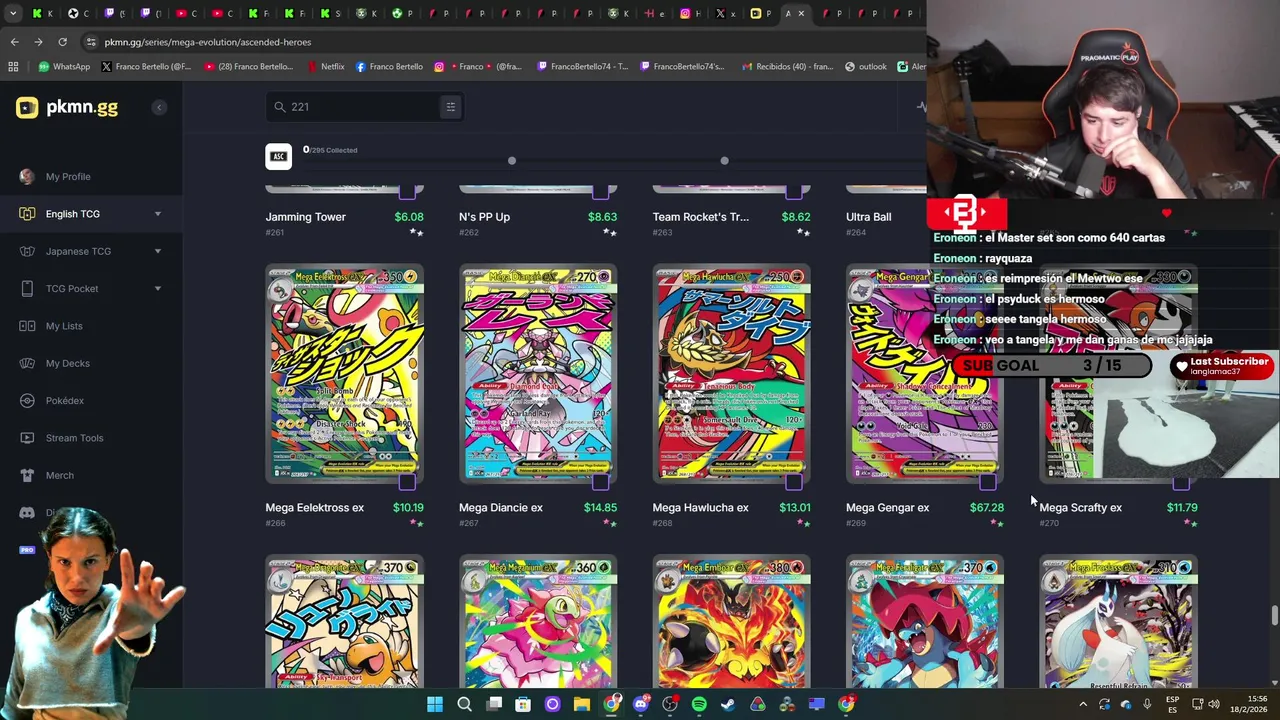Open Steam from the taskbar
1280x720 pixels.
728,705
